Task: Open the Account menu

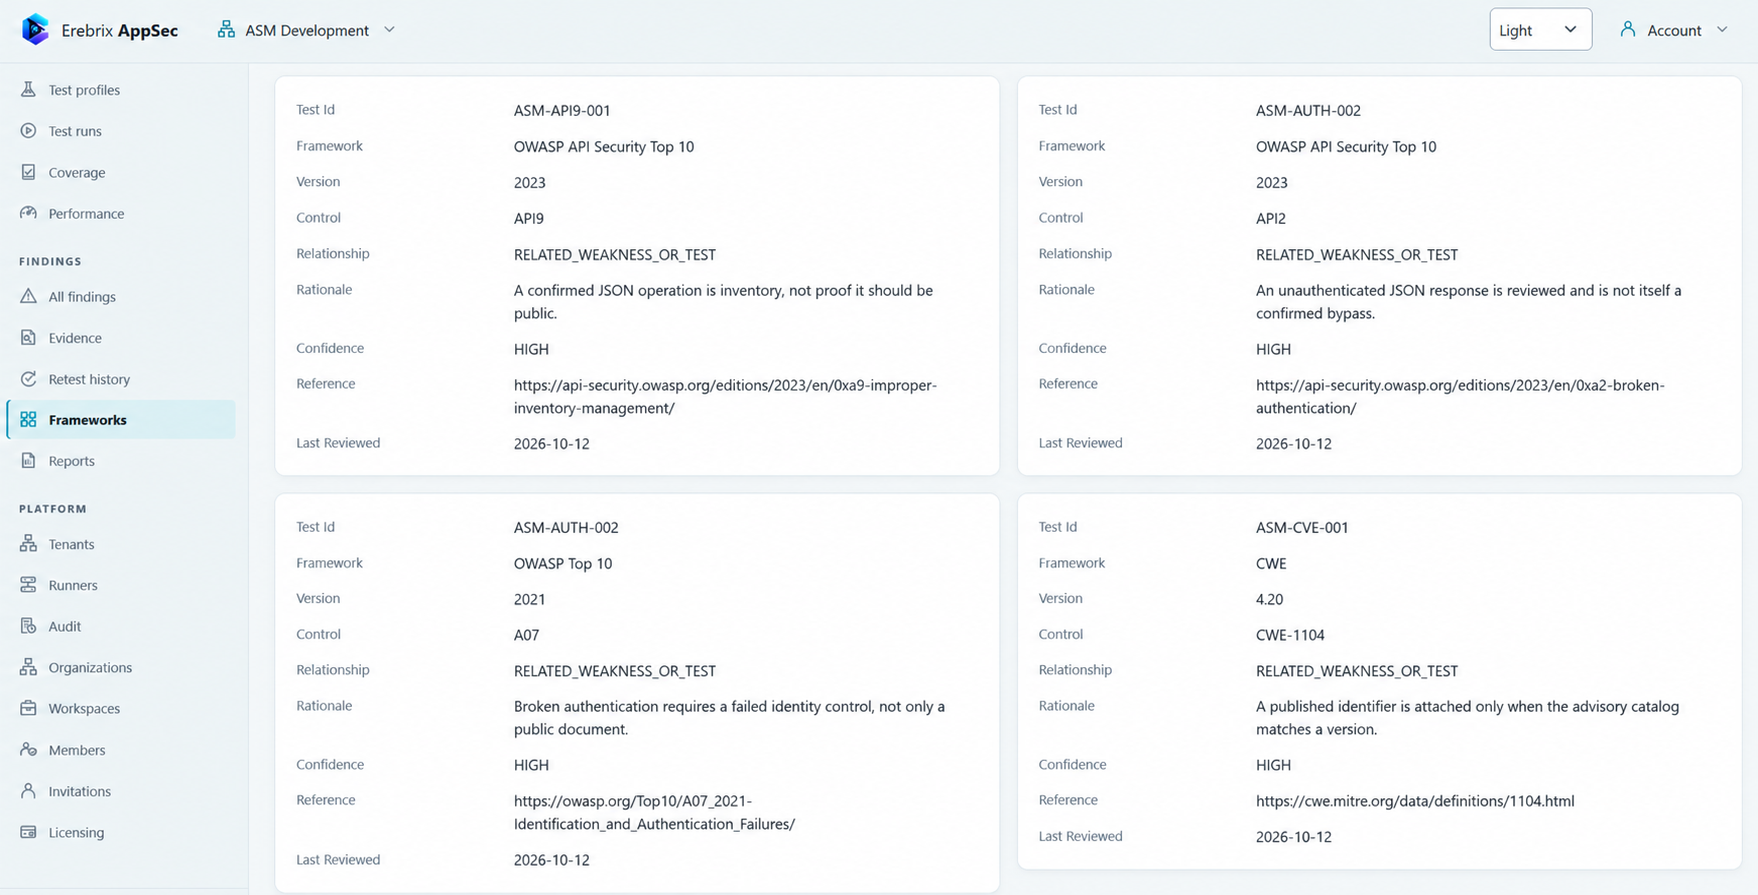Action: (x=1674, y=30)
